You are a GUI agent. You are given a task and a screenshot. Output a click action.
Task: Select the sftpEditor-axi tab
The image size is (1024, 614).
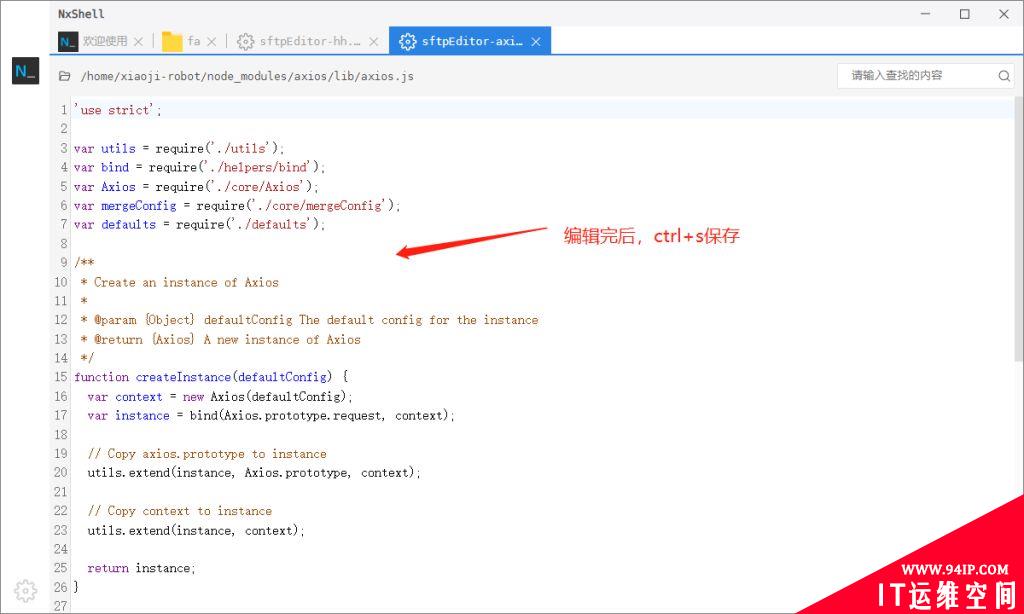click(470, 41)
